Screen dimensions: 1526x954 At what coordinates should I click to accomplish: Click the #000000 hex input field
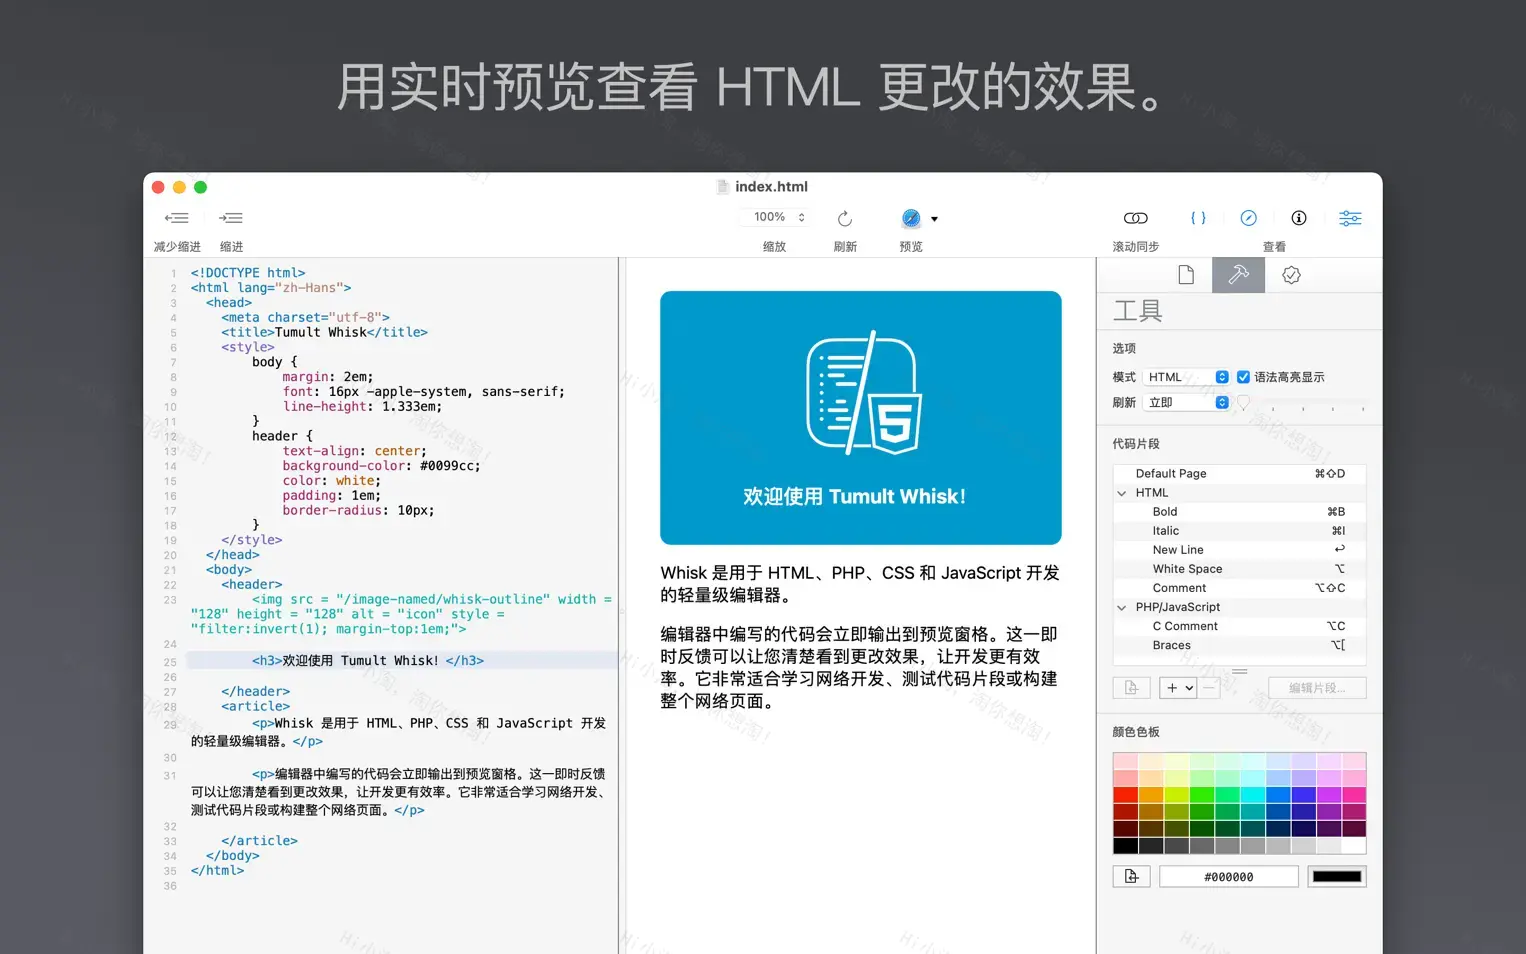pyautogui.click(x=1227, y=876)
